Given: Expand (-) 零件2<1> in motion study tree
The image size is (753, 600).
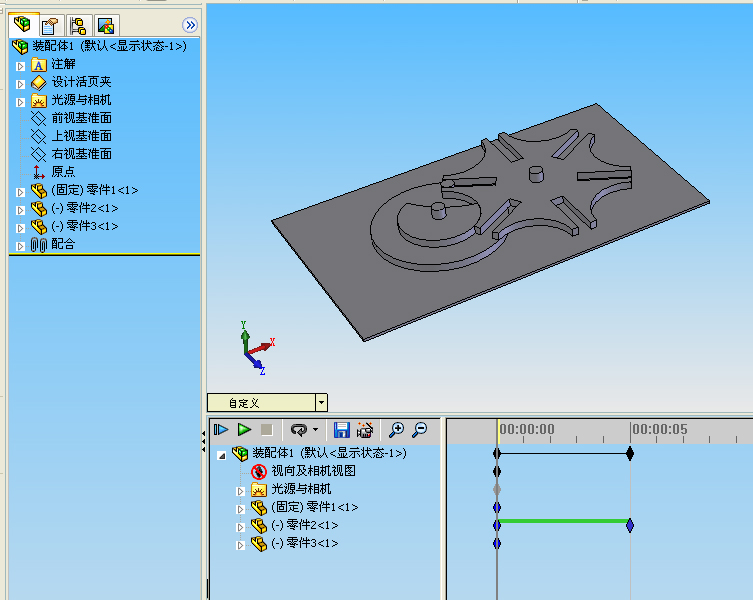Looking at the screenshot, I should [x=241, y=527].
